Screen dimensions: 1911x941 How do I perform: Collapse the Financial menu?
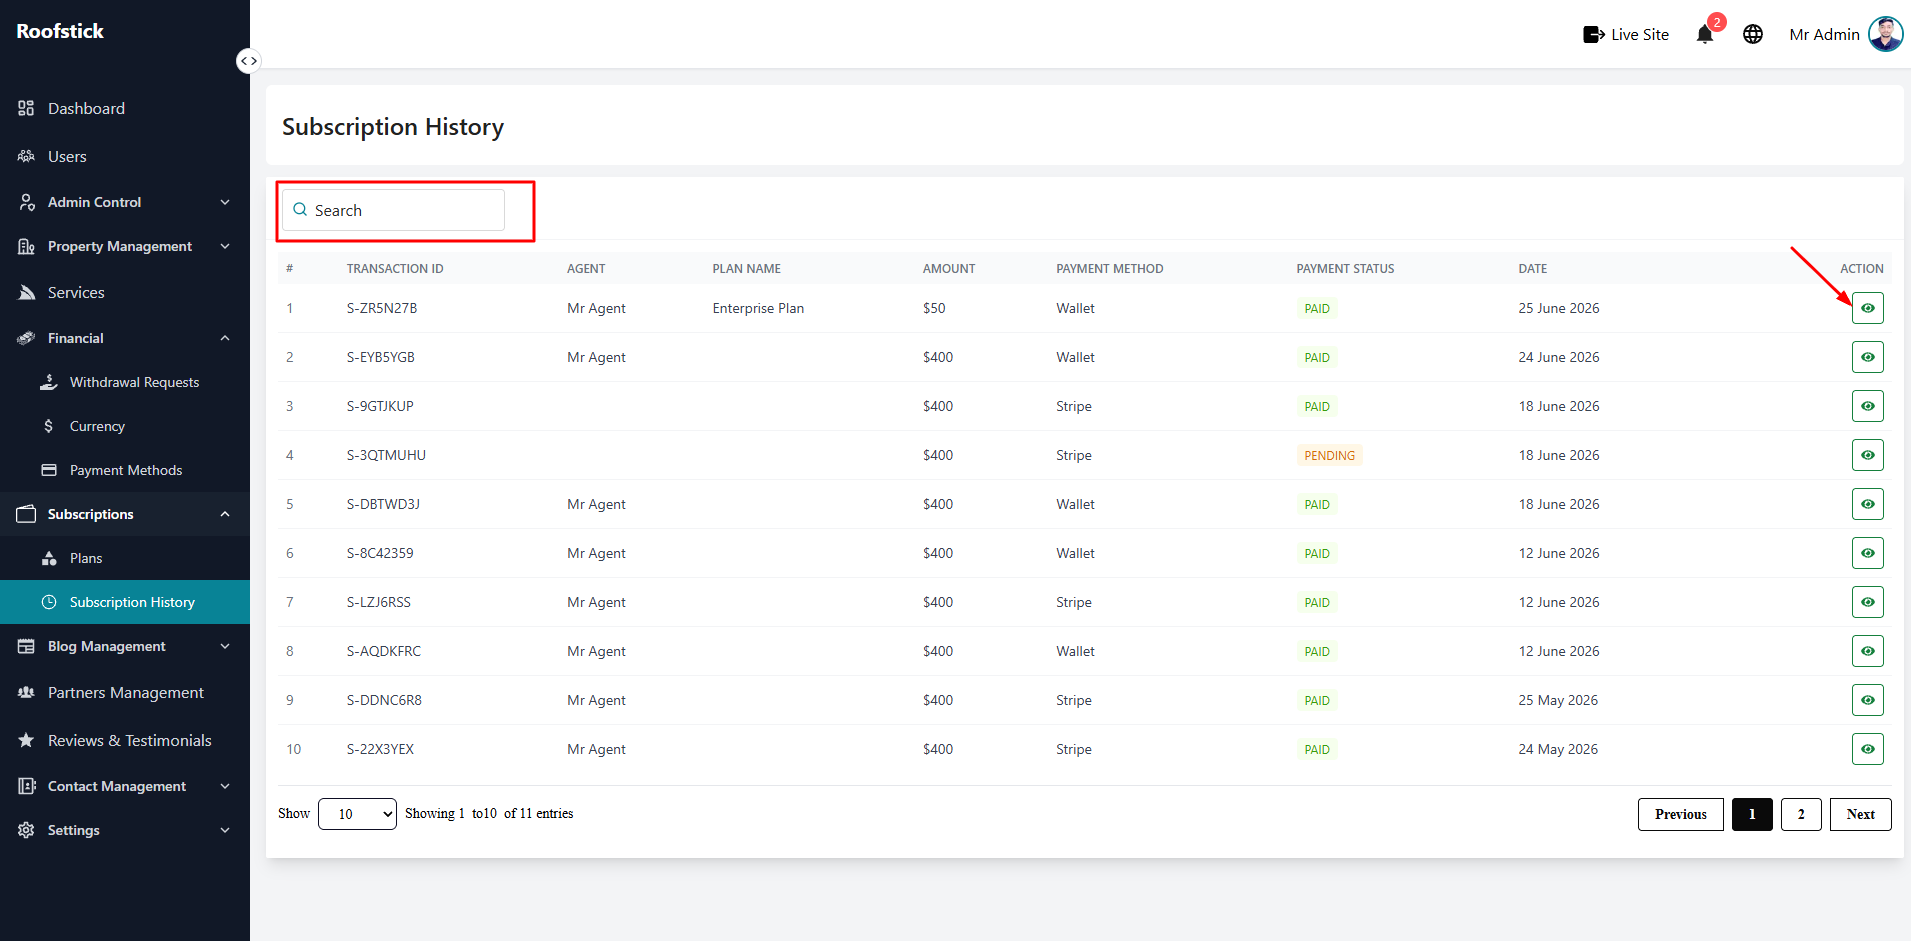tap(125, 338)
